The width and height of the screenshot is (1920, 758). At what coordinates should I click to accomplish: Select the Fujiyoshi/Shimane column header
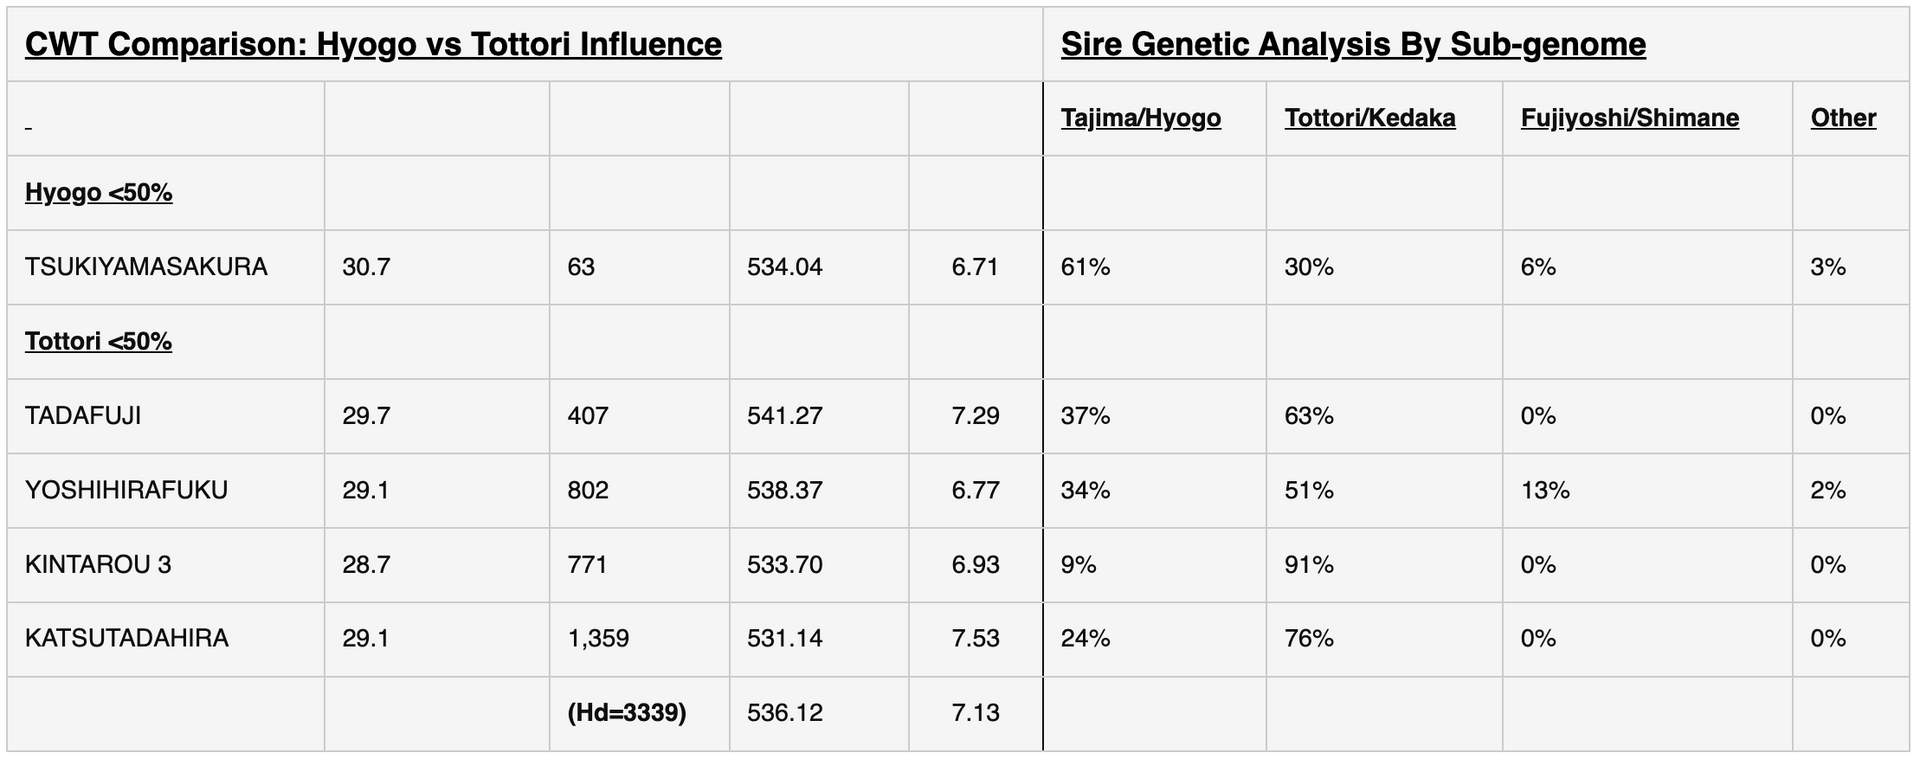(1630, 118)
